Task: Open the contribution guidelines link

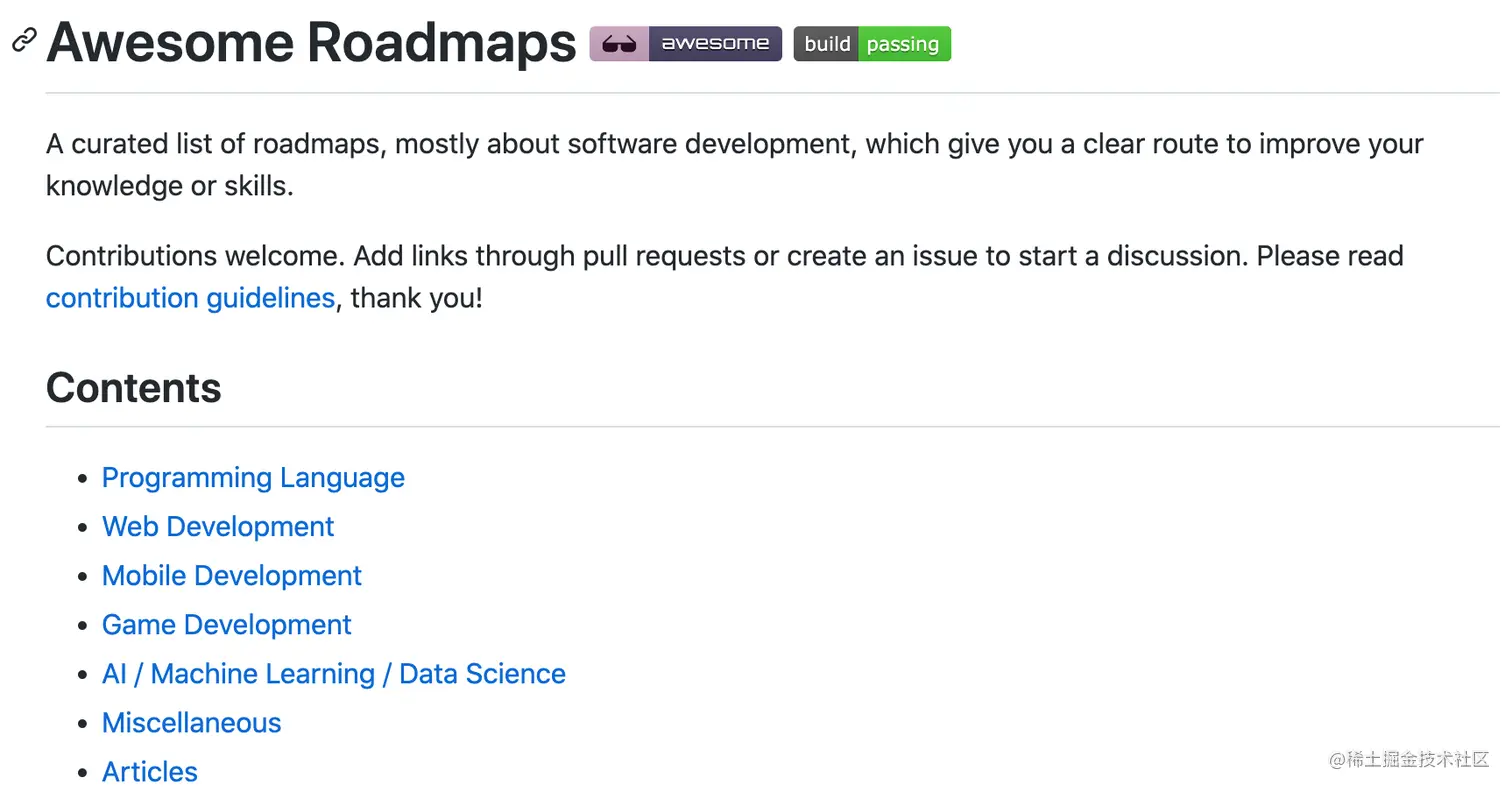Action: (x=190, y=298)
